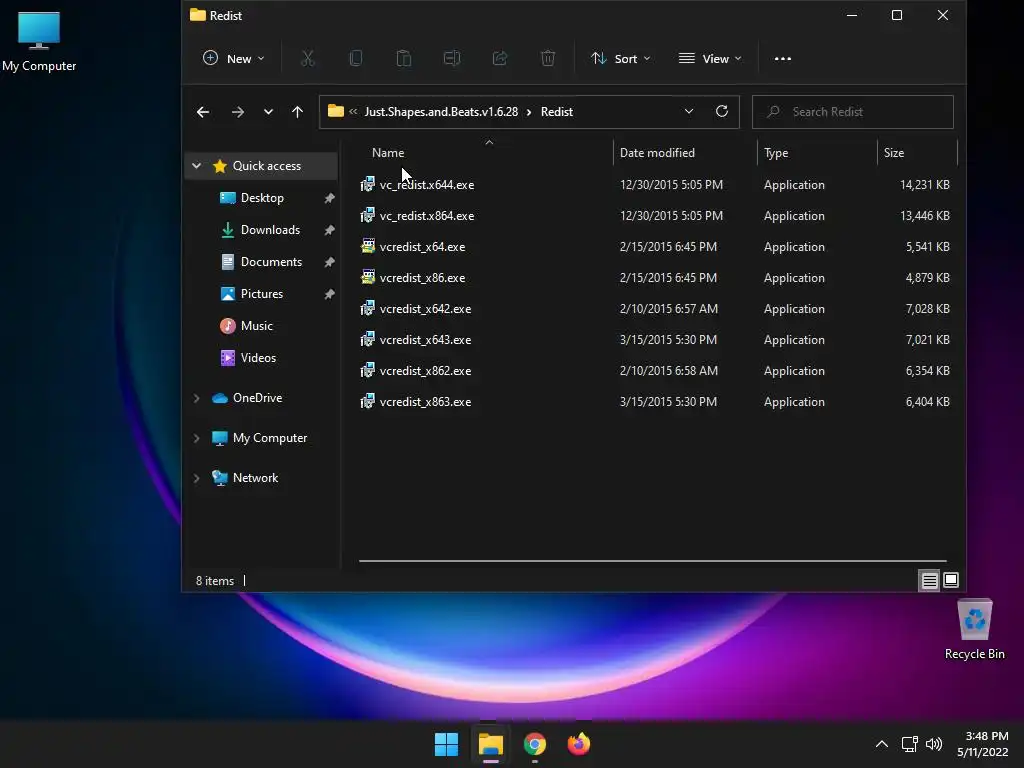
Task: Click the previous locations chevrons in address bar
Action: pos(353,112)
